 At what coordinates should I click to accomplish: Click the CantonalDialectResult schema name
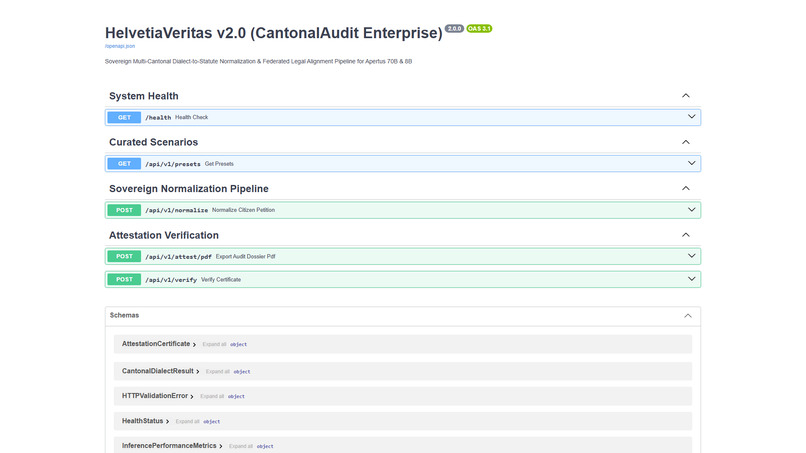(x=158, y=371)
